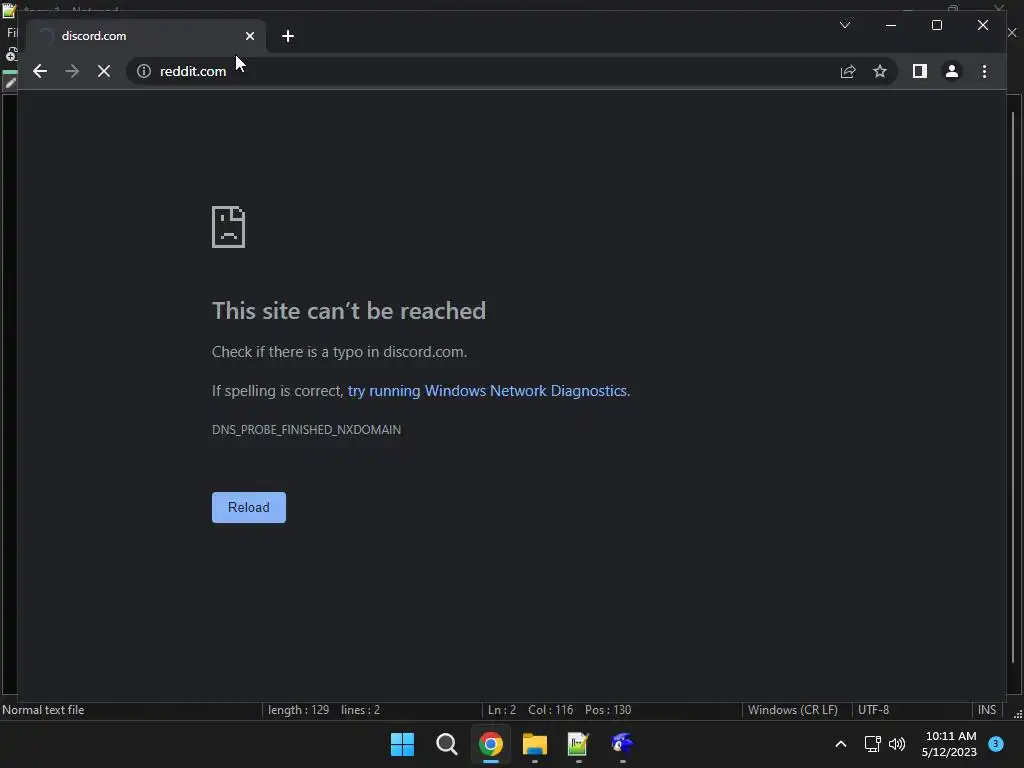Toggle INS mode in Notepad++ status bar
The height and width of the screenshot is (768, 1024).
click(987, 710)
